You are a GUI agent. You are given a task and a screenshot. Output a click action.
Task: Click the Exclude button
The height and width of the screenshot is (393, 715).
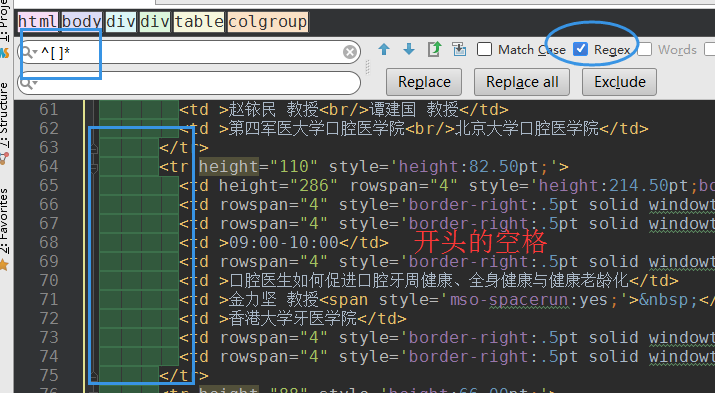619,82
